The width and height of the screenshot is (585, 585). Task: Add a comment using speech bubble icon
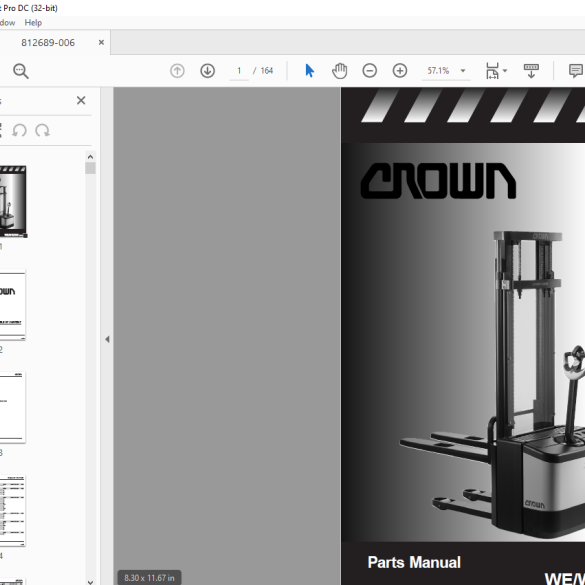click(x=576, y=71)
